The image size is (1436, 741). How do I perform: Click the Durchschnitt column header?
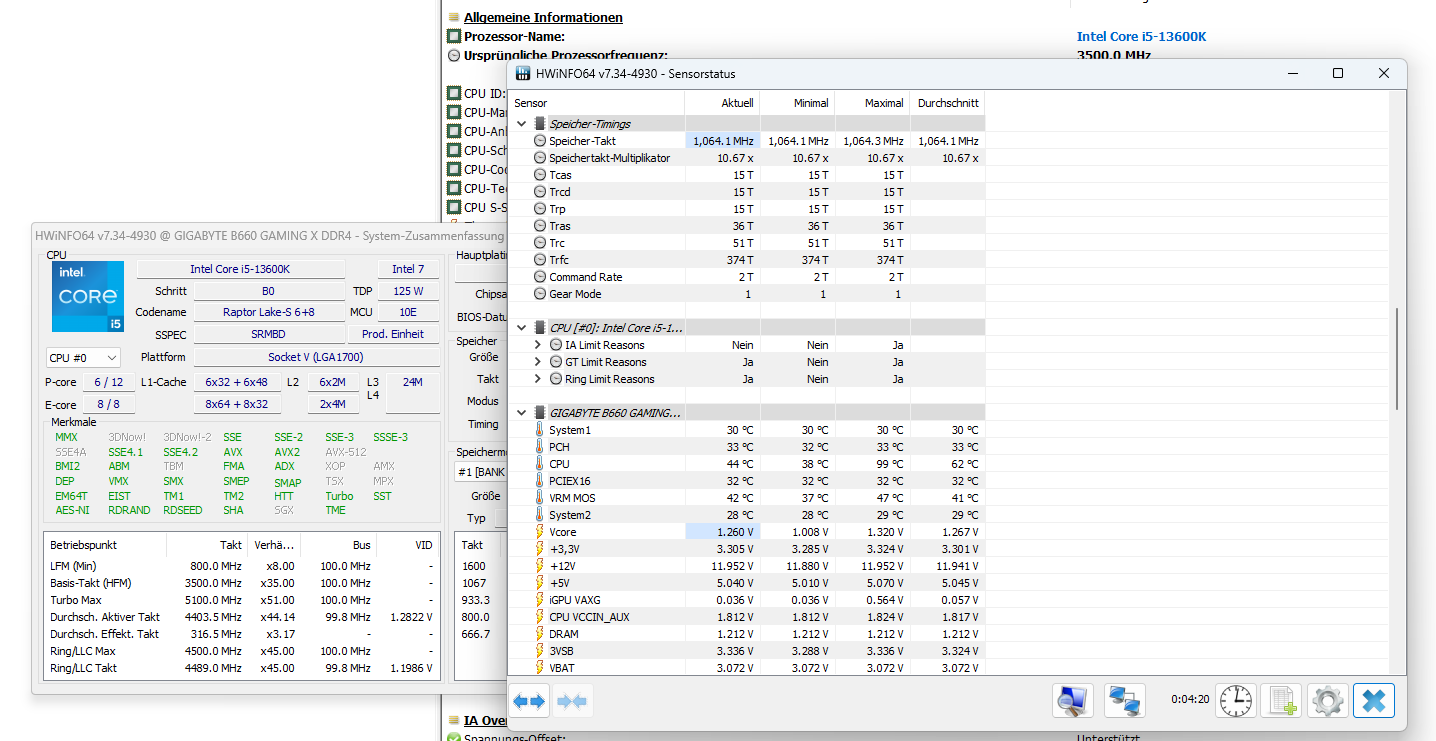click(947, 103)
